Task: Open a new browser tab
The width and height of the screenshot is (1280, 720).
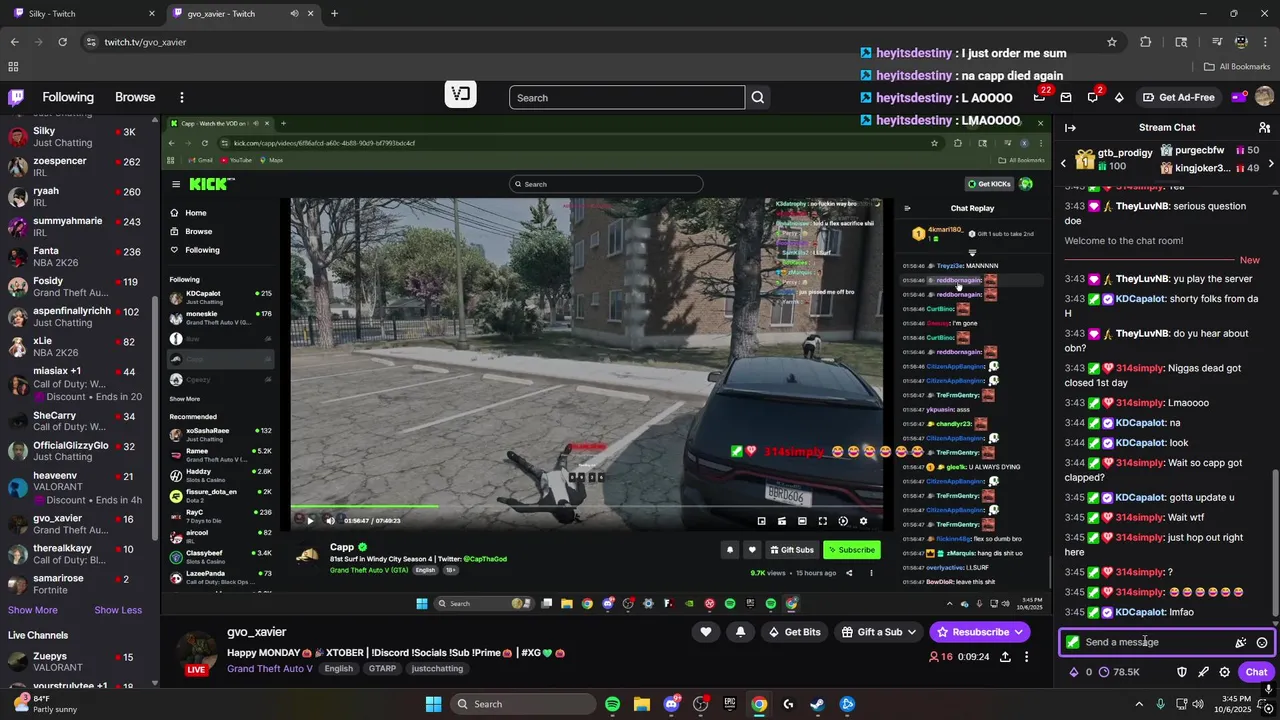Action: click(x=334, y=13)
